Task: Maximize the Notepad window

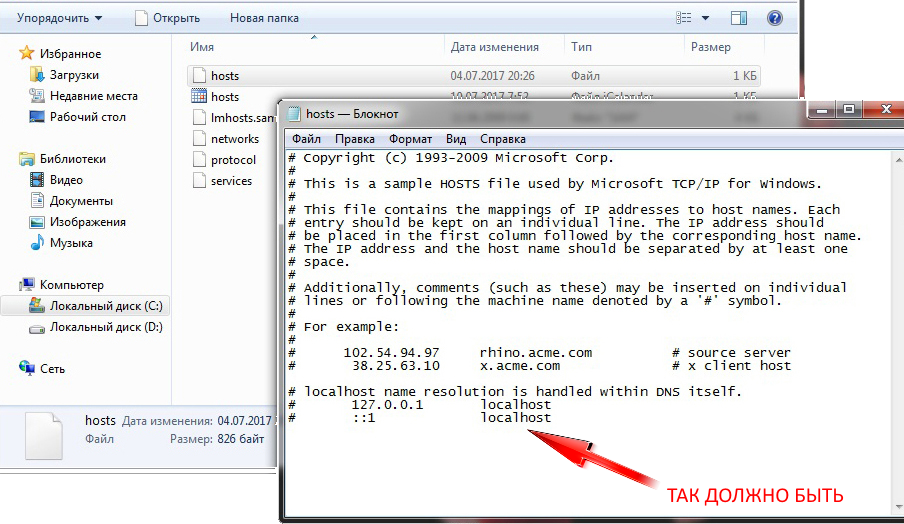Action: point(849,110)
